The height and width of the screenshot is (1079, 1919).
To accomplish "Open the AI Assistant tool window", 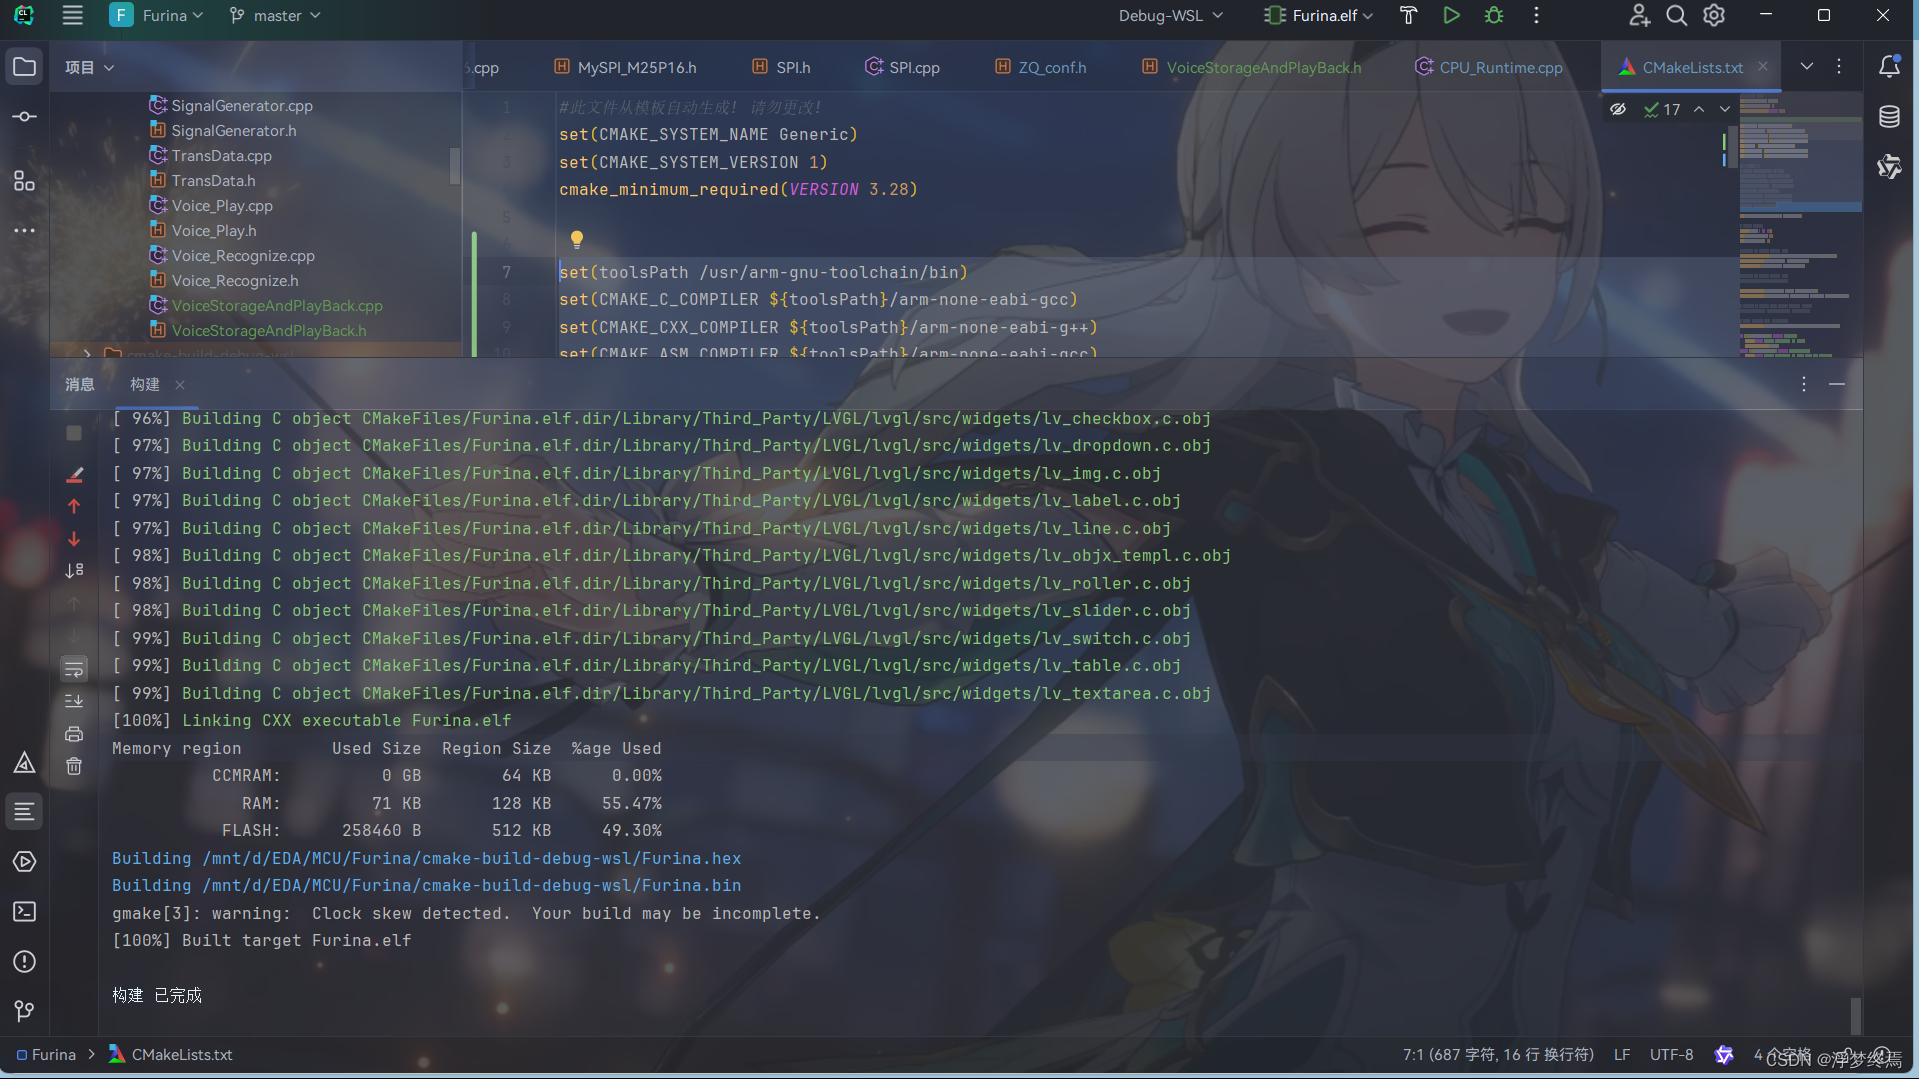I will pos(1889,166).
